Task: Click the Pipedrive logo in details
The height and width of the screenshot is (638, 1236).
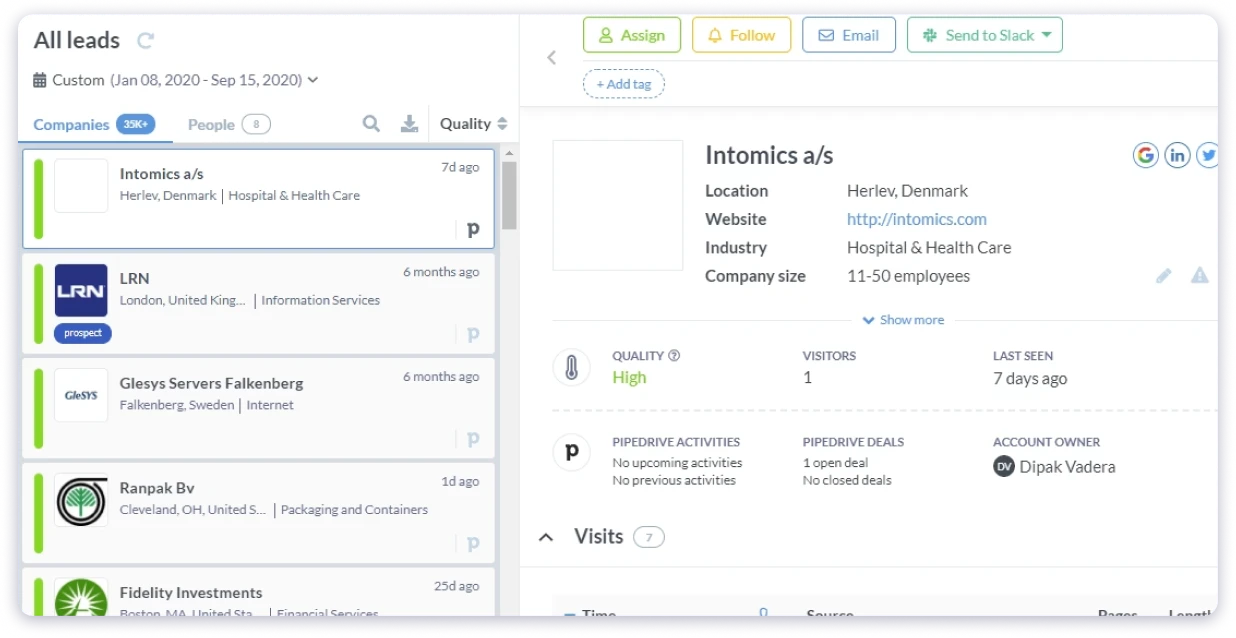Action: point(571,453)
